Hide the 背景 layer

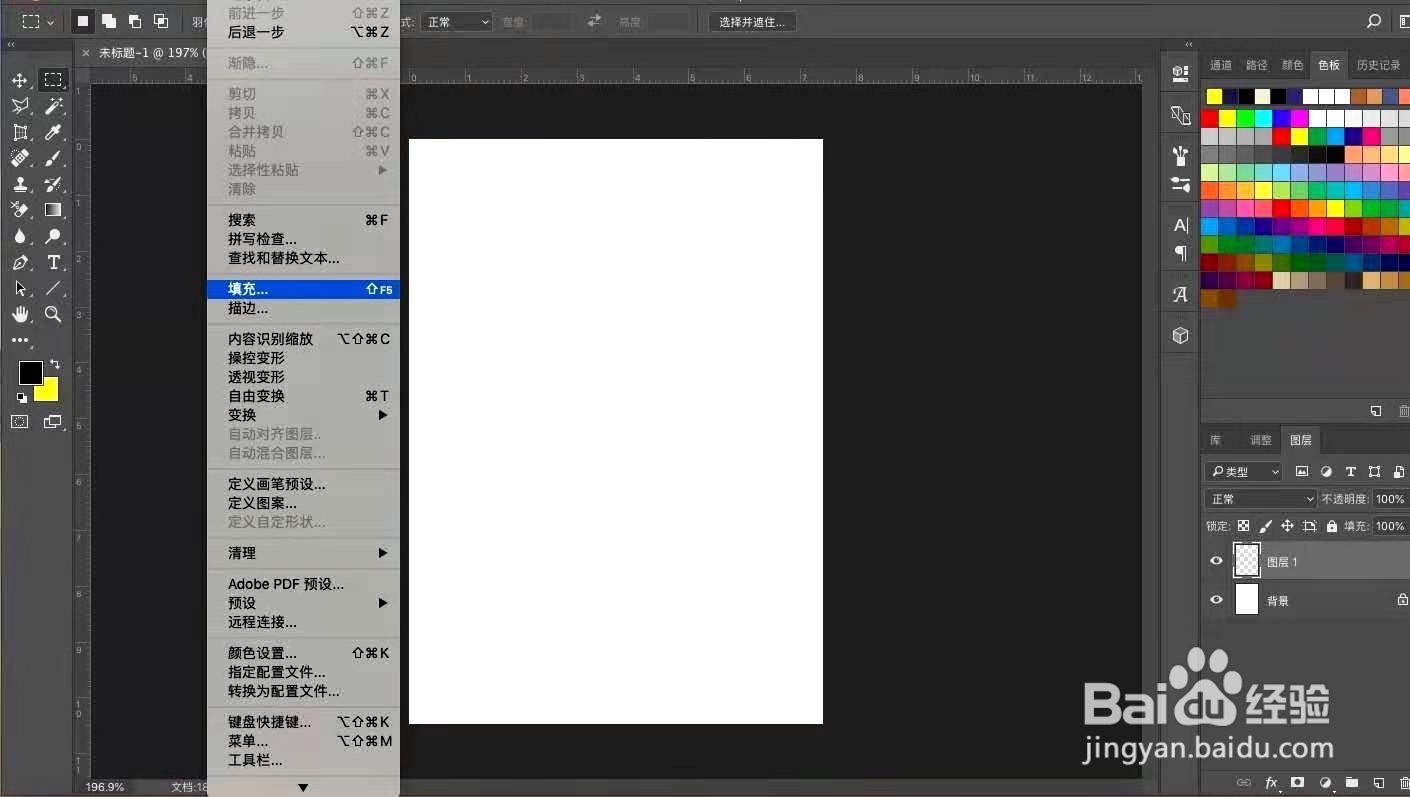click(x=1216, y=600)
